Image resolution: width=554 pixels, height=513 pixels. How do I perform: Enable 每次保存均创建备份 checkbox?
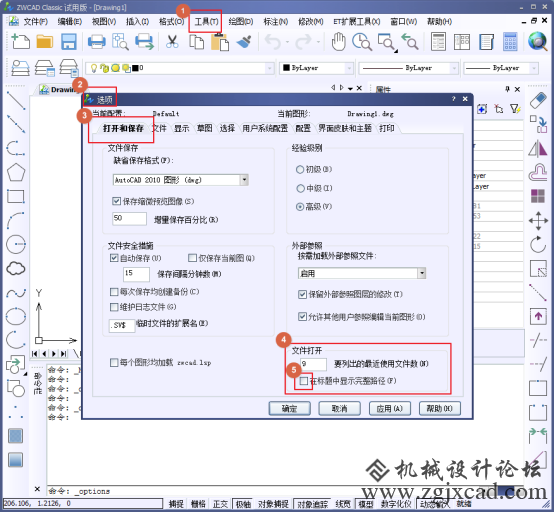pos(114,292)
